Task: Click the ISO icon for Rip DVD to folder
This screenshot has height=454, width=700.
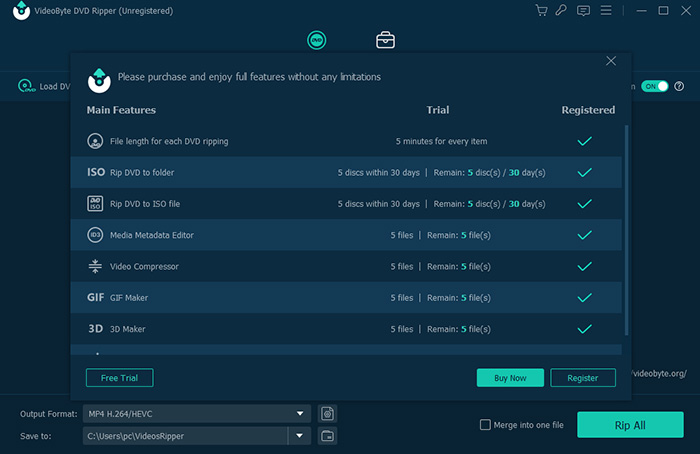Action: click(x=96, y=172)
